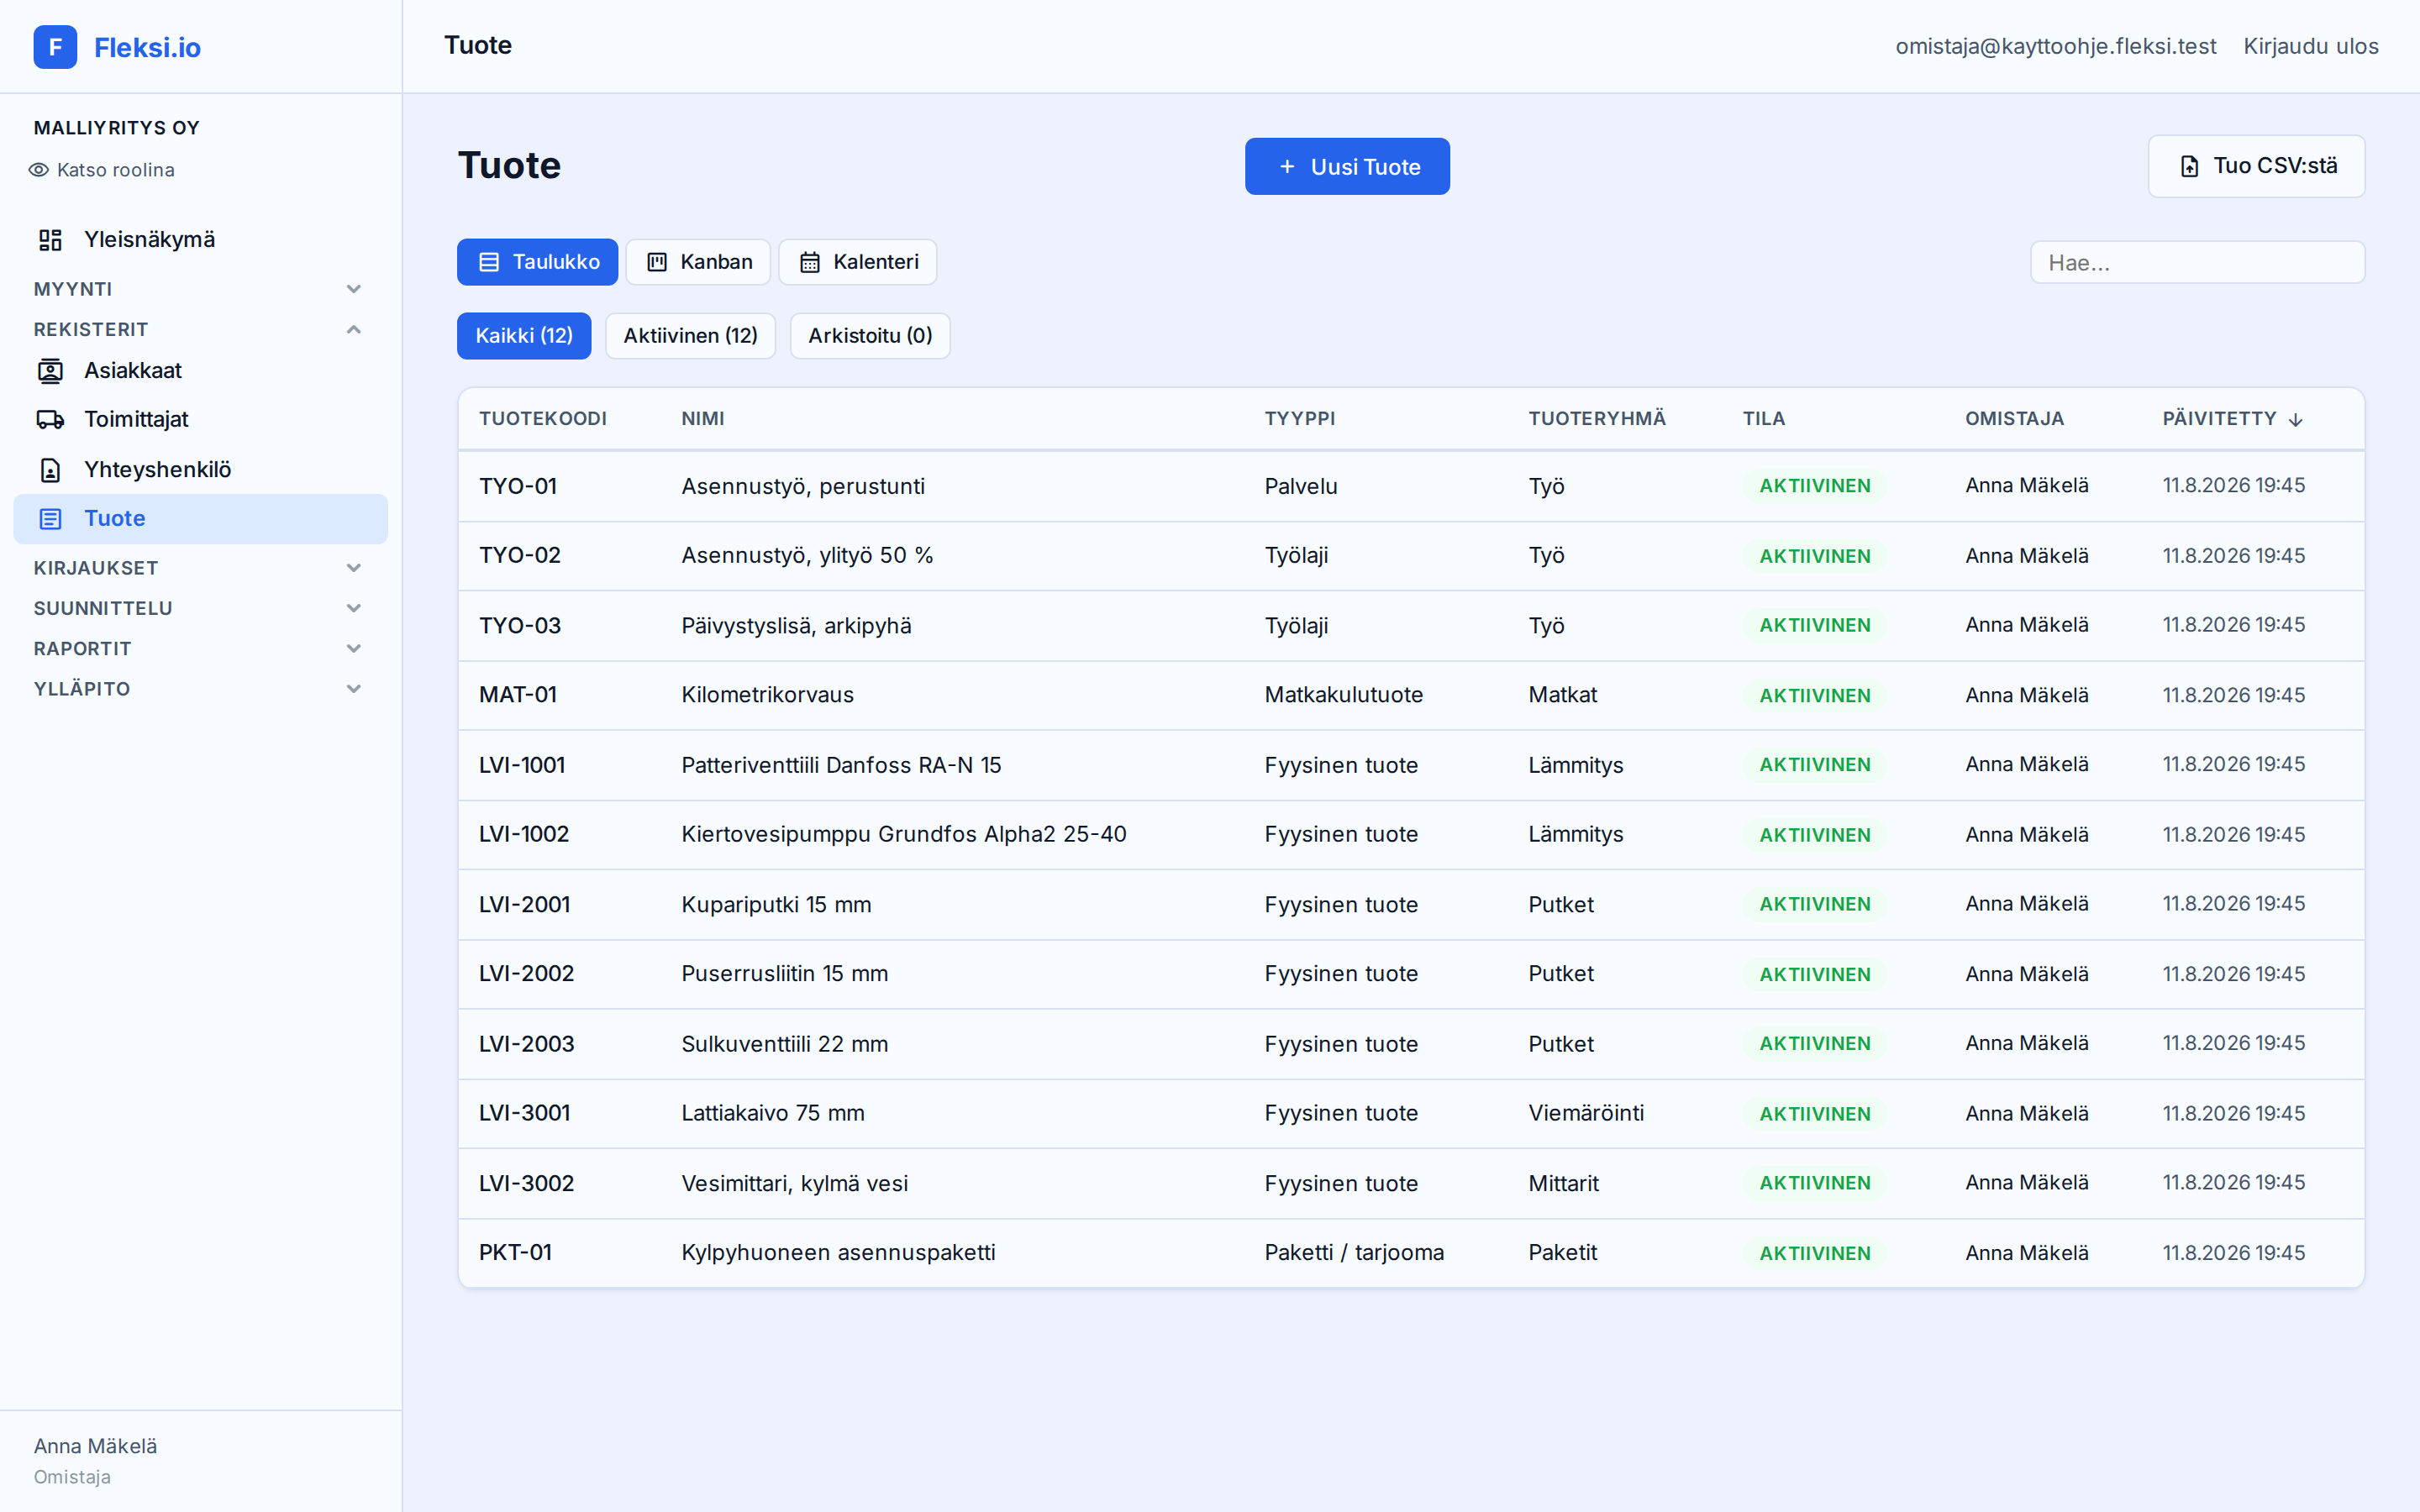Viewport: 2420px width, 1512px height.
Task: Click the Kalenteri calendar icon
Action: [810, 262]
